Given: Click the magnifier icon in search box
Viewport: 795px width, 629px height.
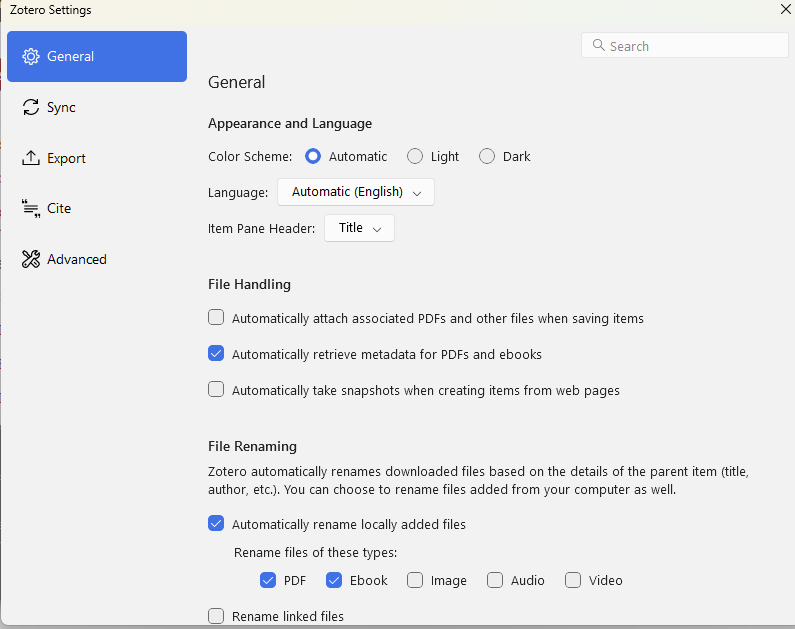Looking at the screenshot, I should tap(599, 45).
